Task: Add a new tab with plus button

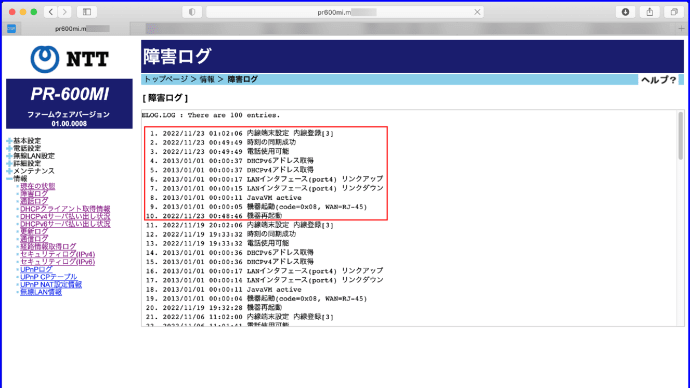Action: [681, 29]
